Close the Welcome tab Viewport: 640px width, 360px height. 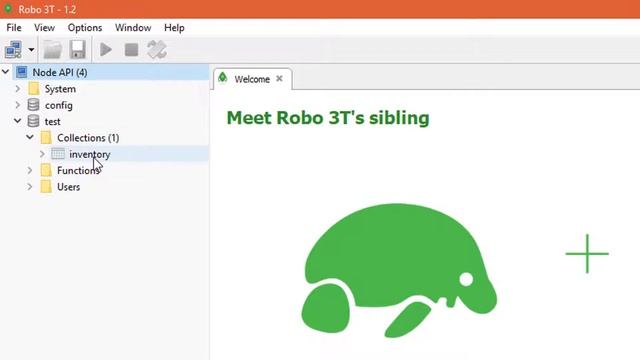coord(279,78)
